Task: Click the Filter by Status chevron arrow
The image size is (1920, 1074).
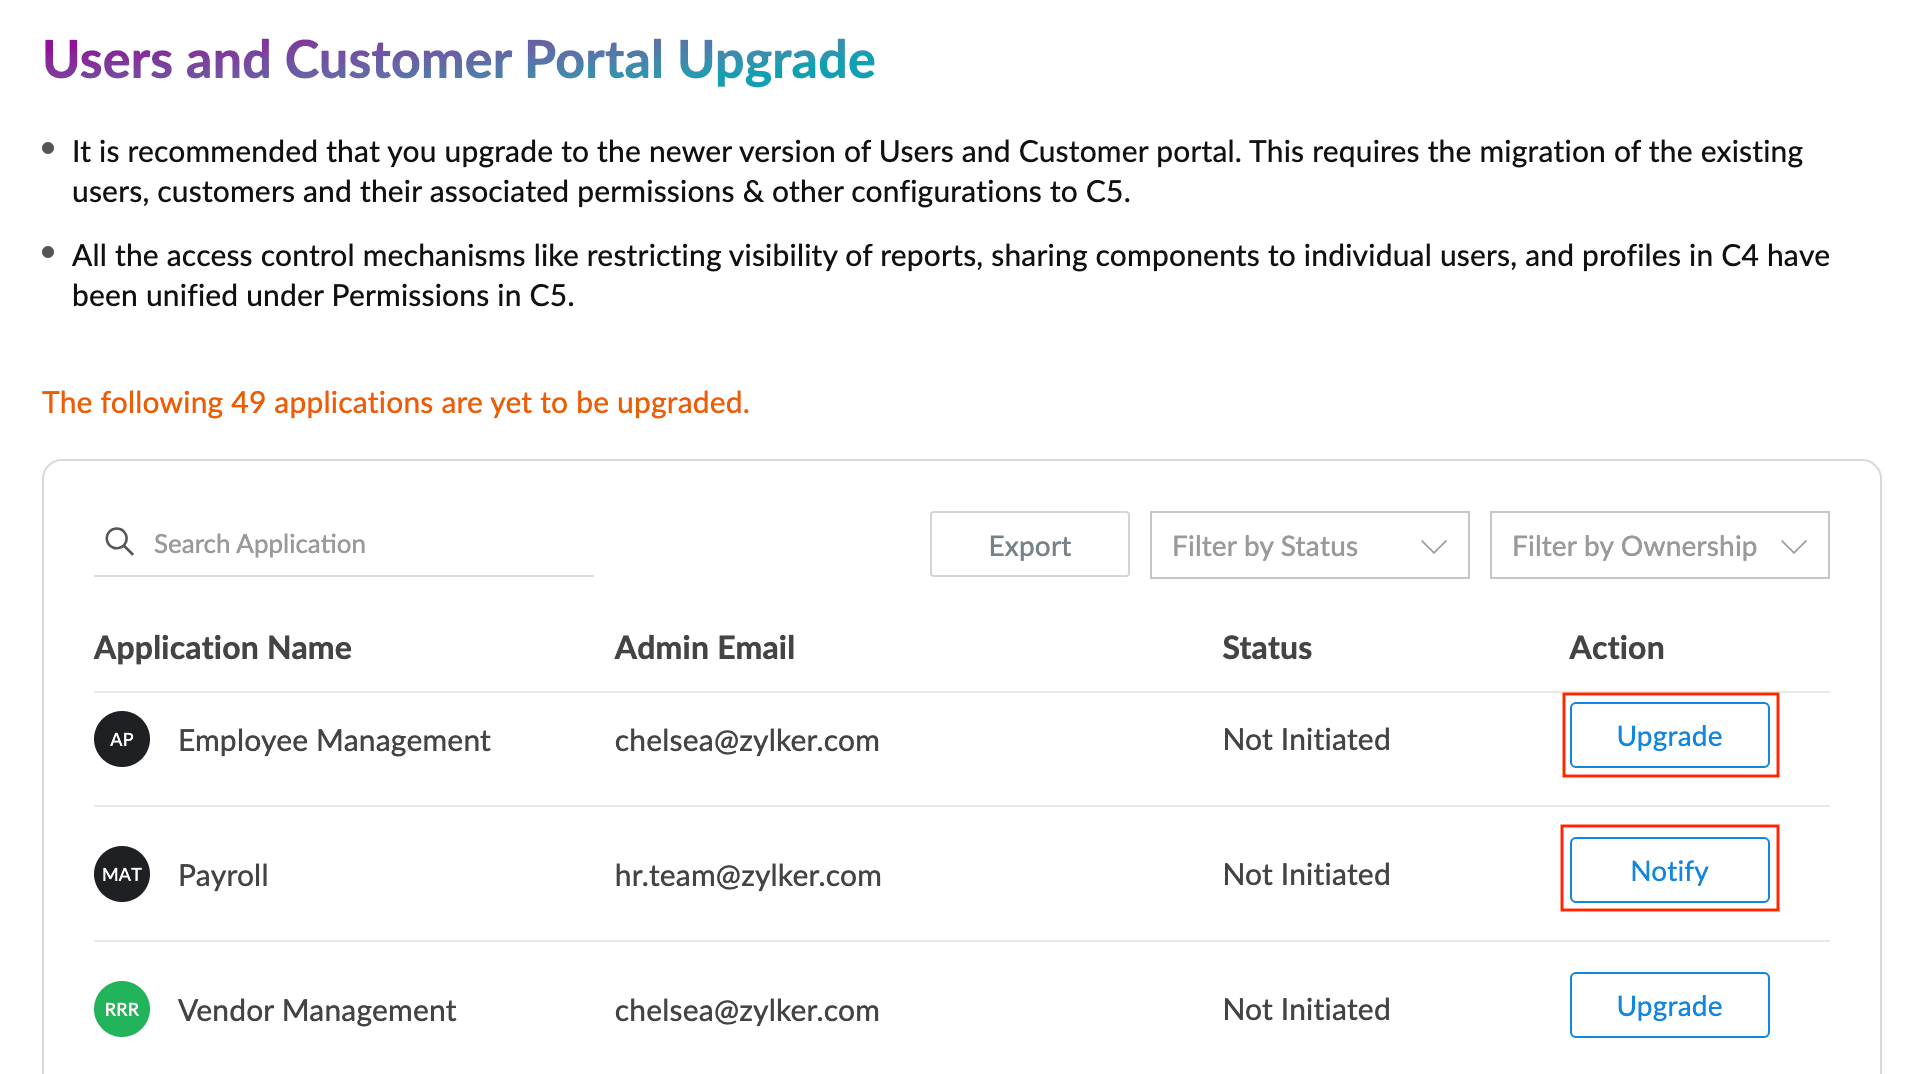Action: pos(1434,547)
